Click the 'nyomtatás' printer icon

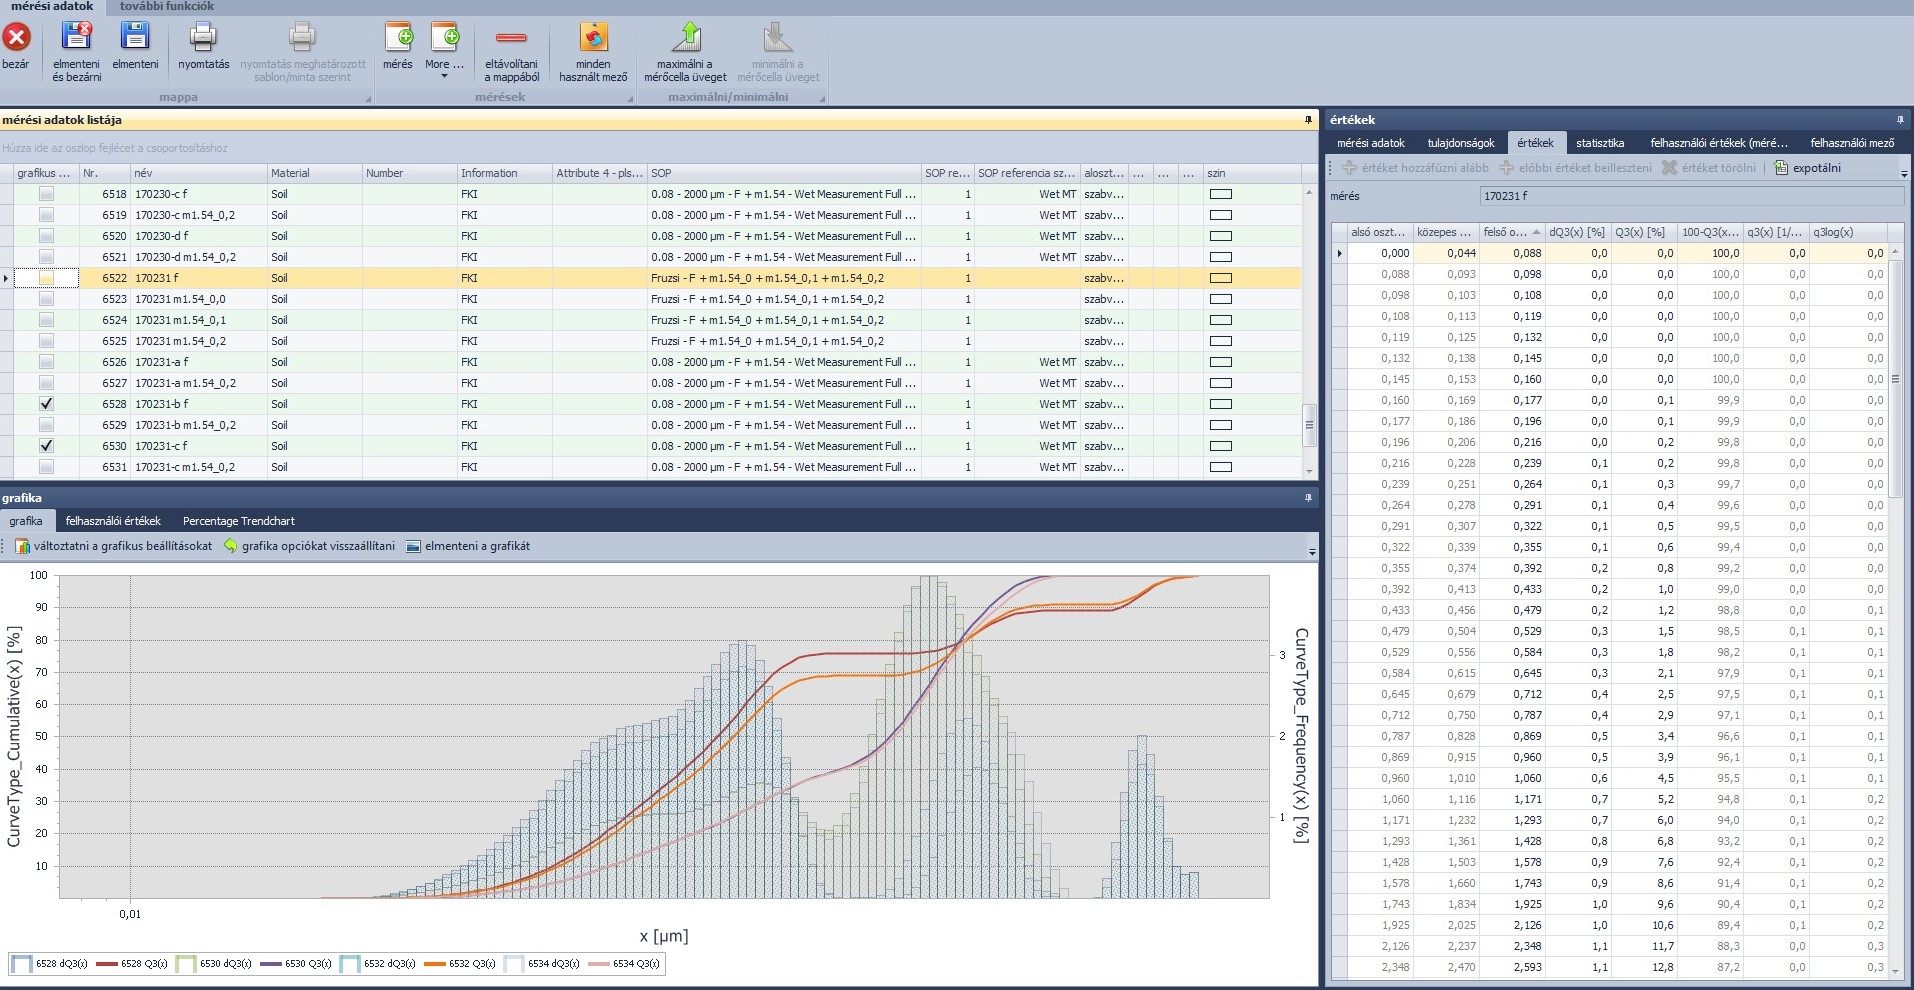pos(203,38)
